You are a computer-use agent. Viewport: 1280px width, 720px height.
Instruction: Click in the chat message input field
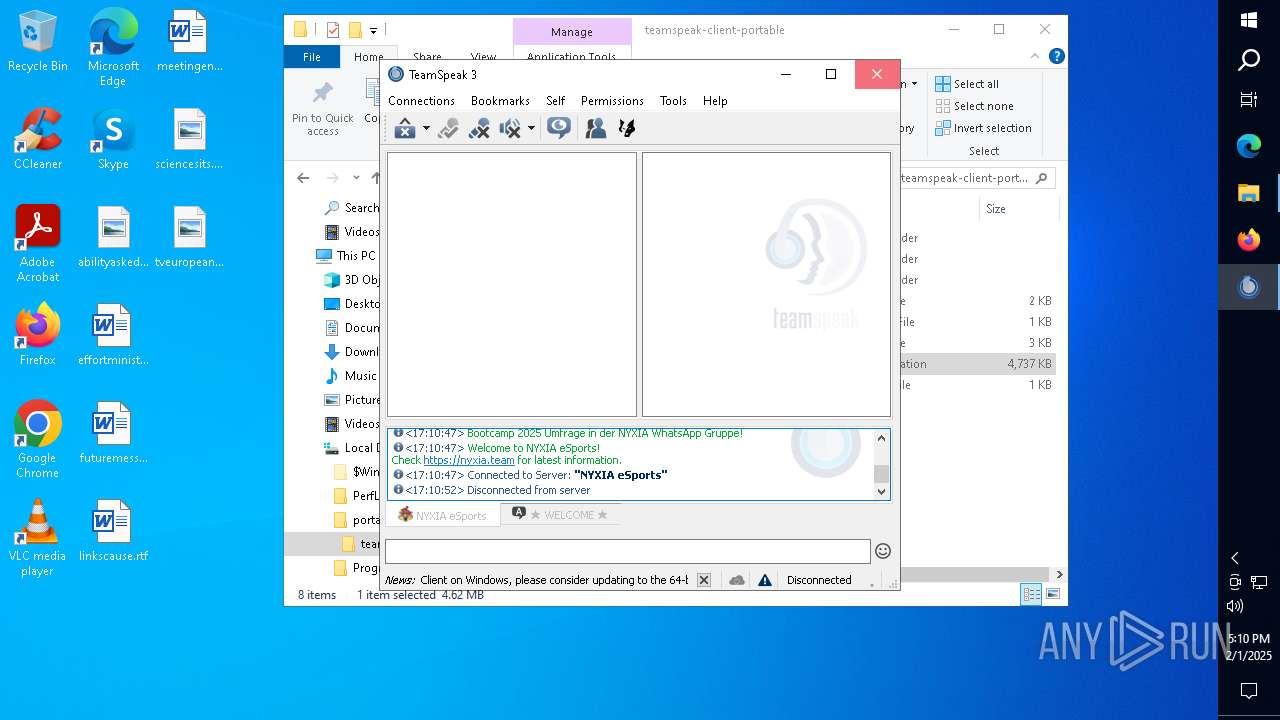click(x=628, y=551)
